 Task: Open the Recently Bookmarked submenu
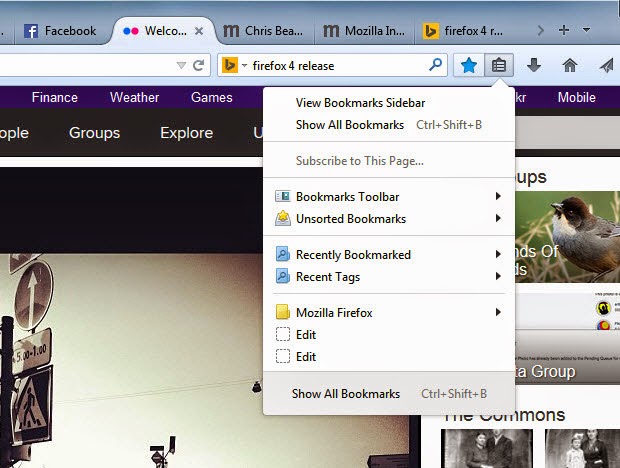click(x=388, y=255)
